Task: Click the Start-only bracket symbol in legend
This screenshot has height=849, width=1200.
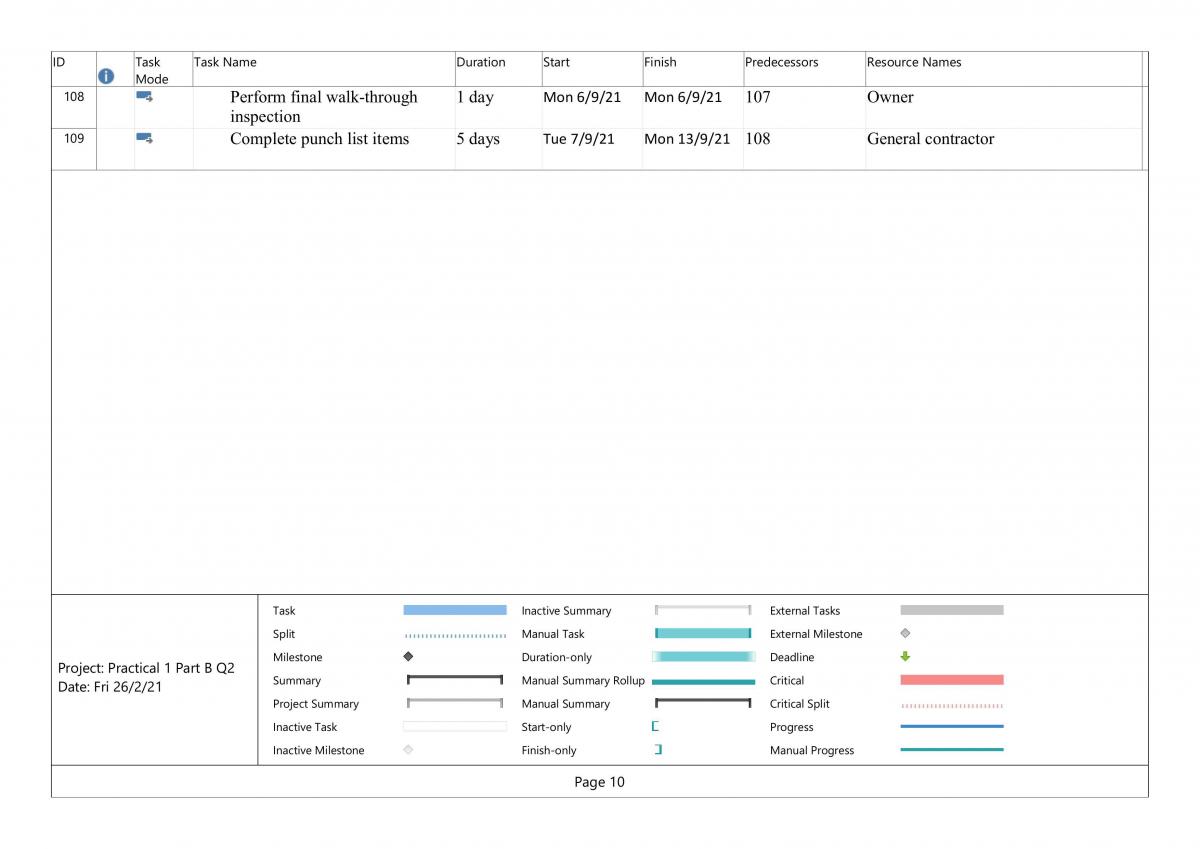Action: click(655, 727)
